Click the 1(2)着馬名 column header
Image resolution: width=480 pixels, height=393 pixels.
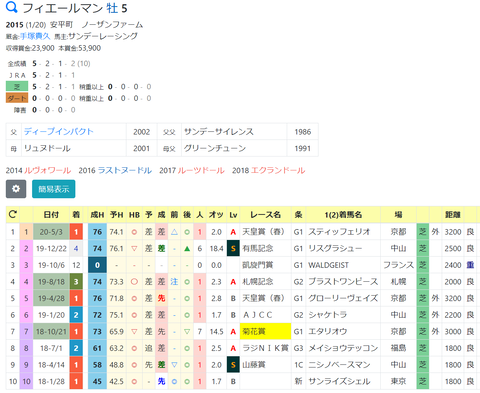[x=343, y=215]
